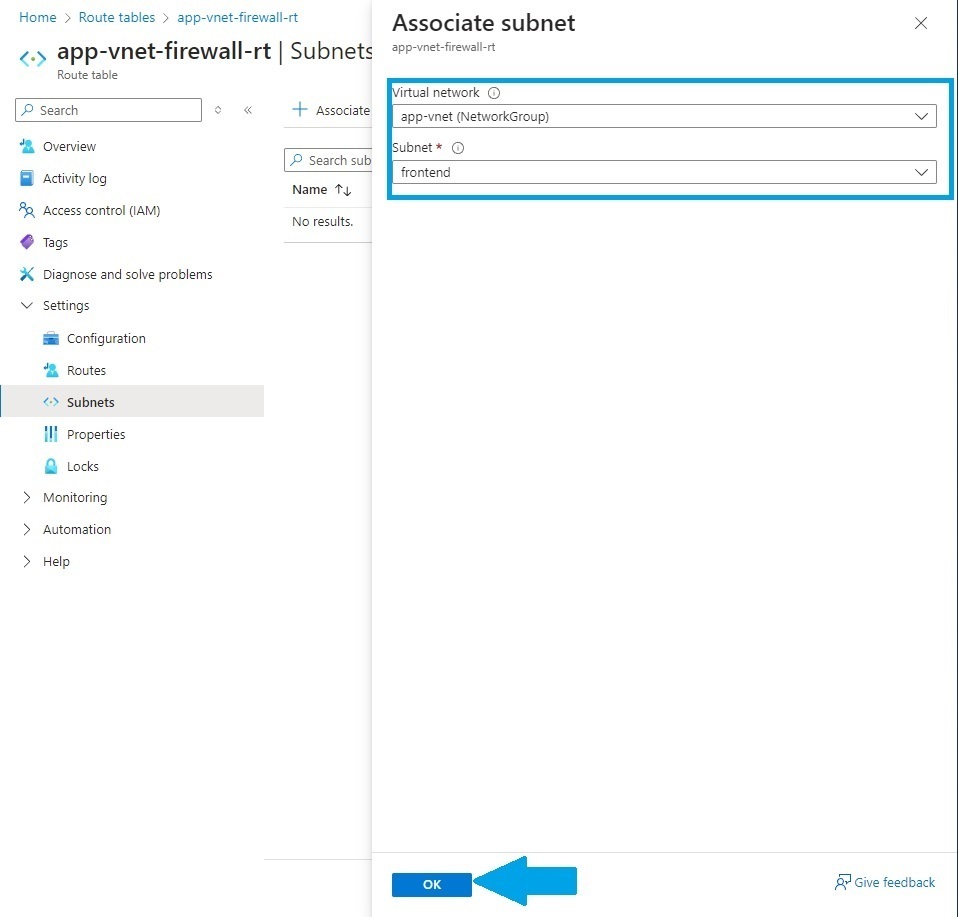Collapse the Settings section
The width and height of the screenshot is (958, 917).
click(27, 306)
